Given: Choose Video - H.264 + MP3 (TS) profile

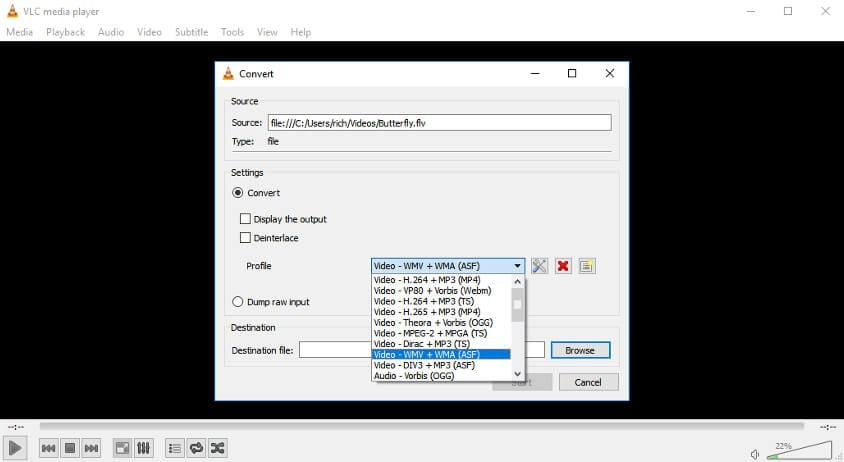Looking at the screenshot, I should pos(441,301).
